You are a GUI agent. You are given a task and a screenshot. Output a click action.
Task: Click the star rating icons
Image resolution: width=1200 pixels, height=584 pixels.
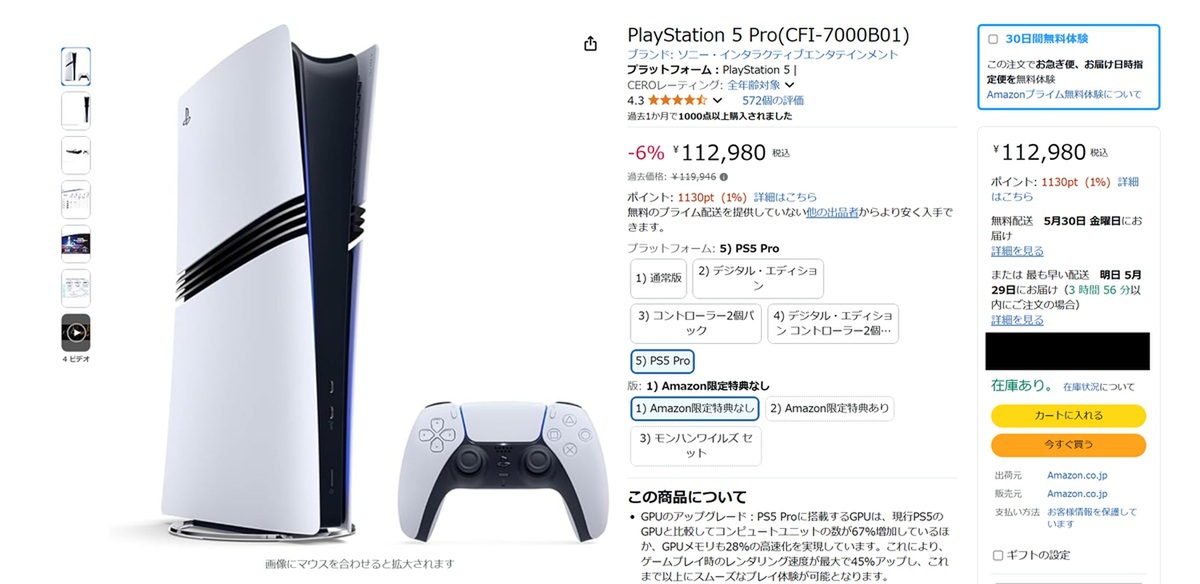pyautogui.click(x=678, y=100)
